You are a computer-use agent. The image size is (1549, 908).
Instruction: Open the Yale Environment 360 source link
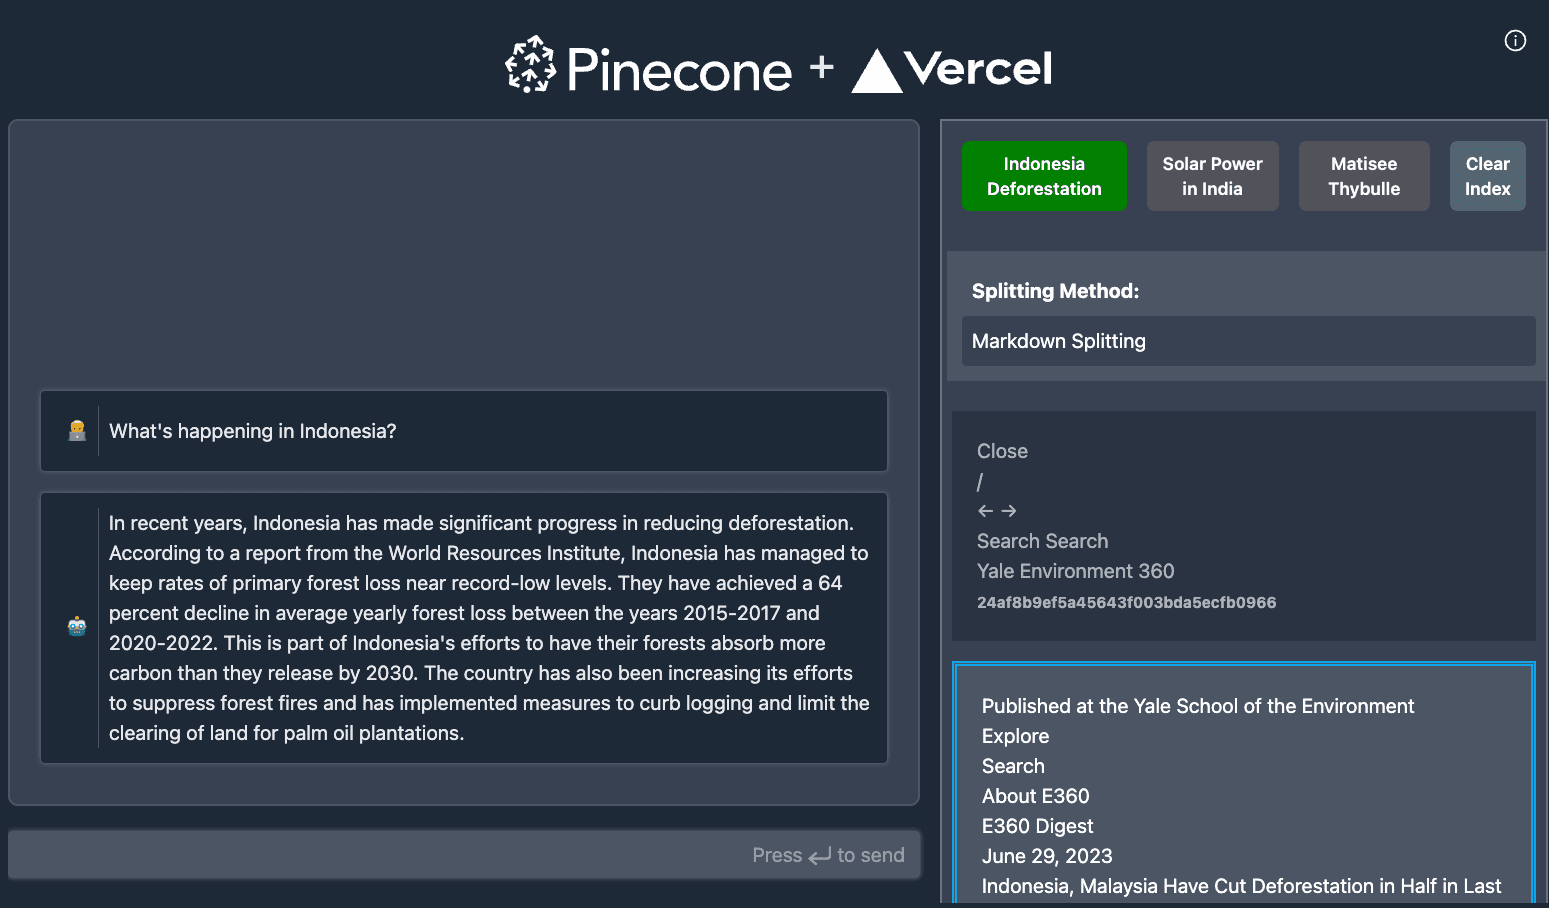1075,571
